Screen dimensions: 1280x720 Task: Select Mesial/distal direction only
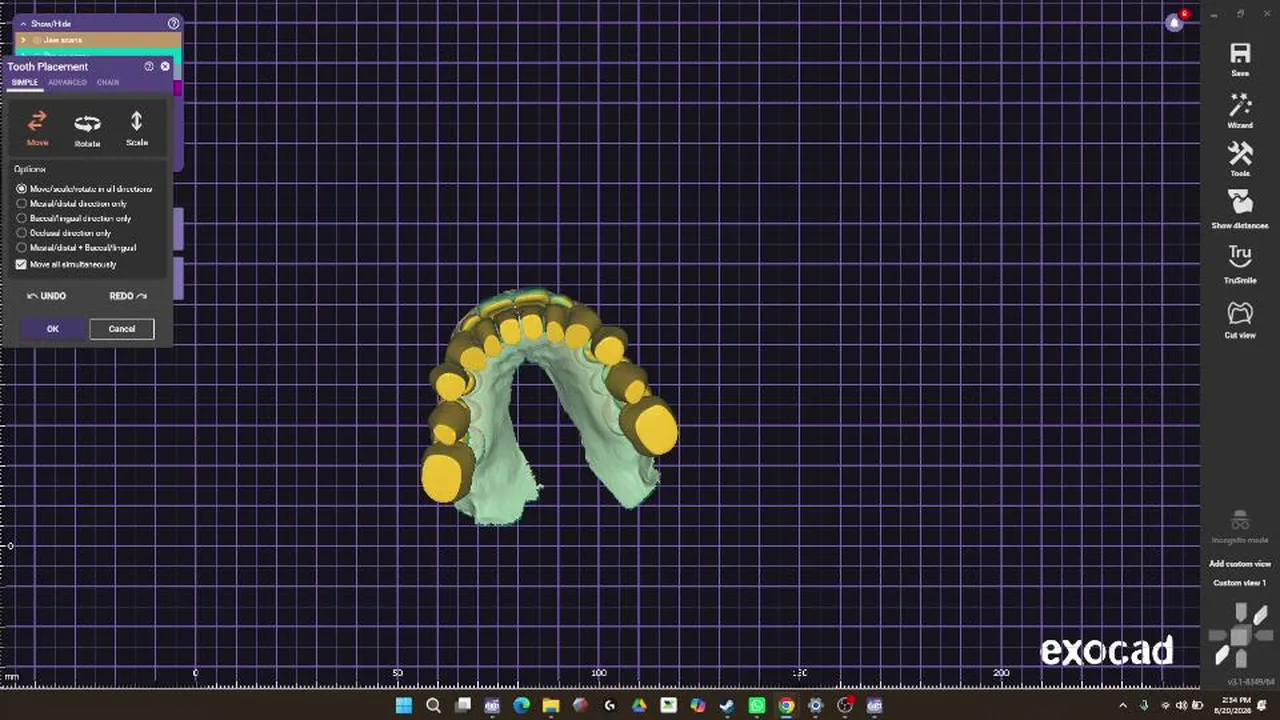click(x=72, y=204)
